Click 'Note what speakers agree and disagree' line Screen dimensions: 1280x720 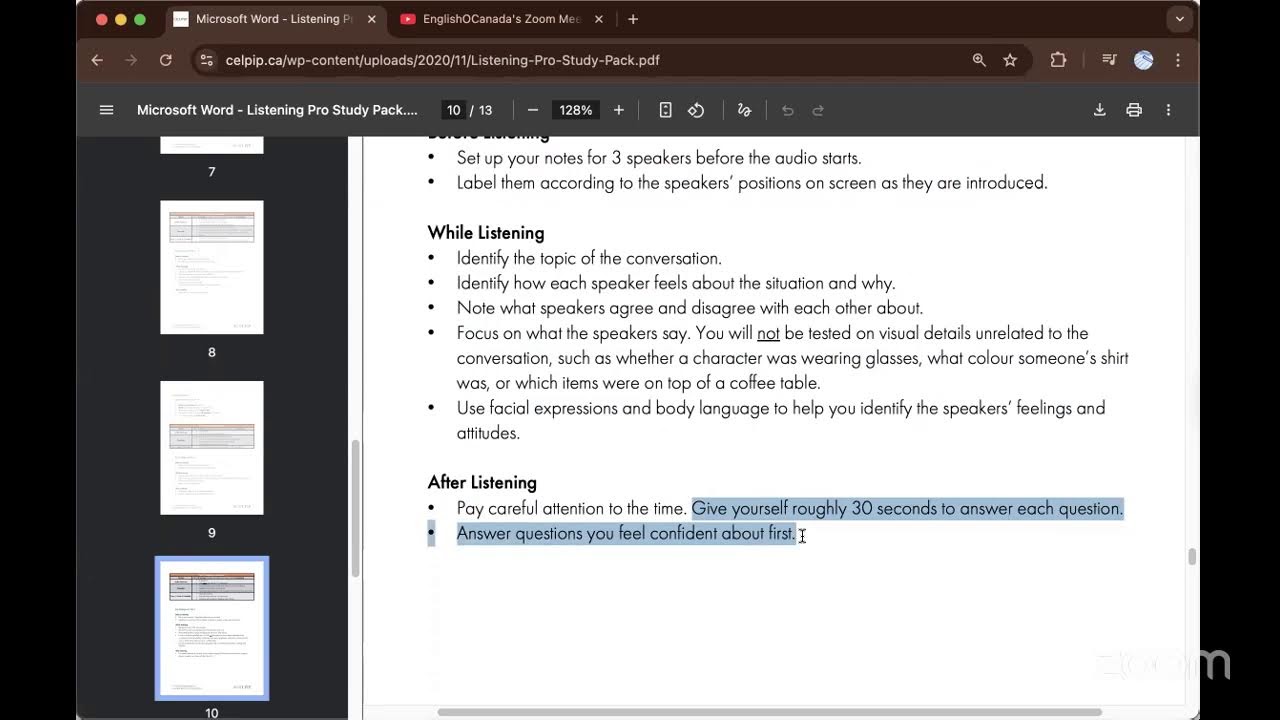click(690, 308)
